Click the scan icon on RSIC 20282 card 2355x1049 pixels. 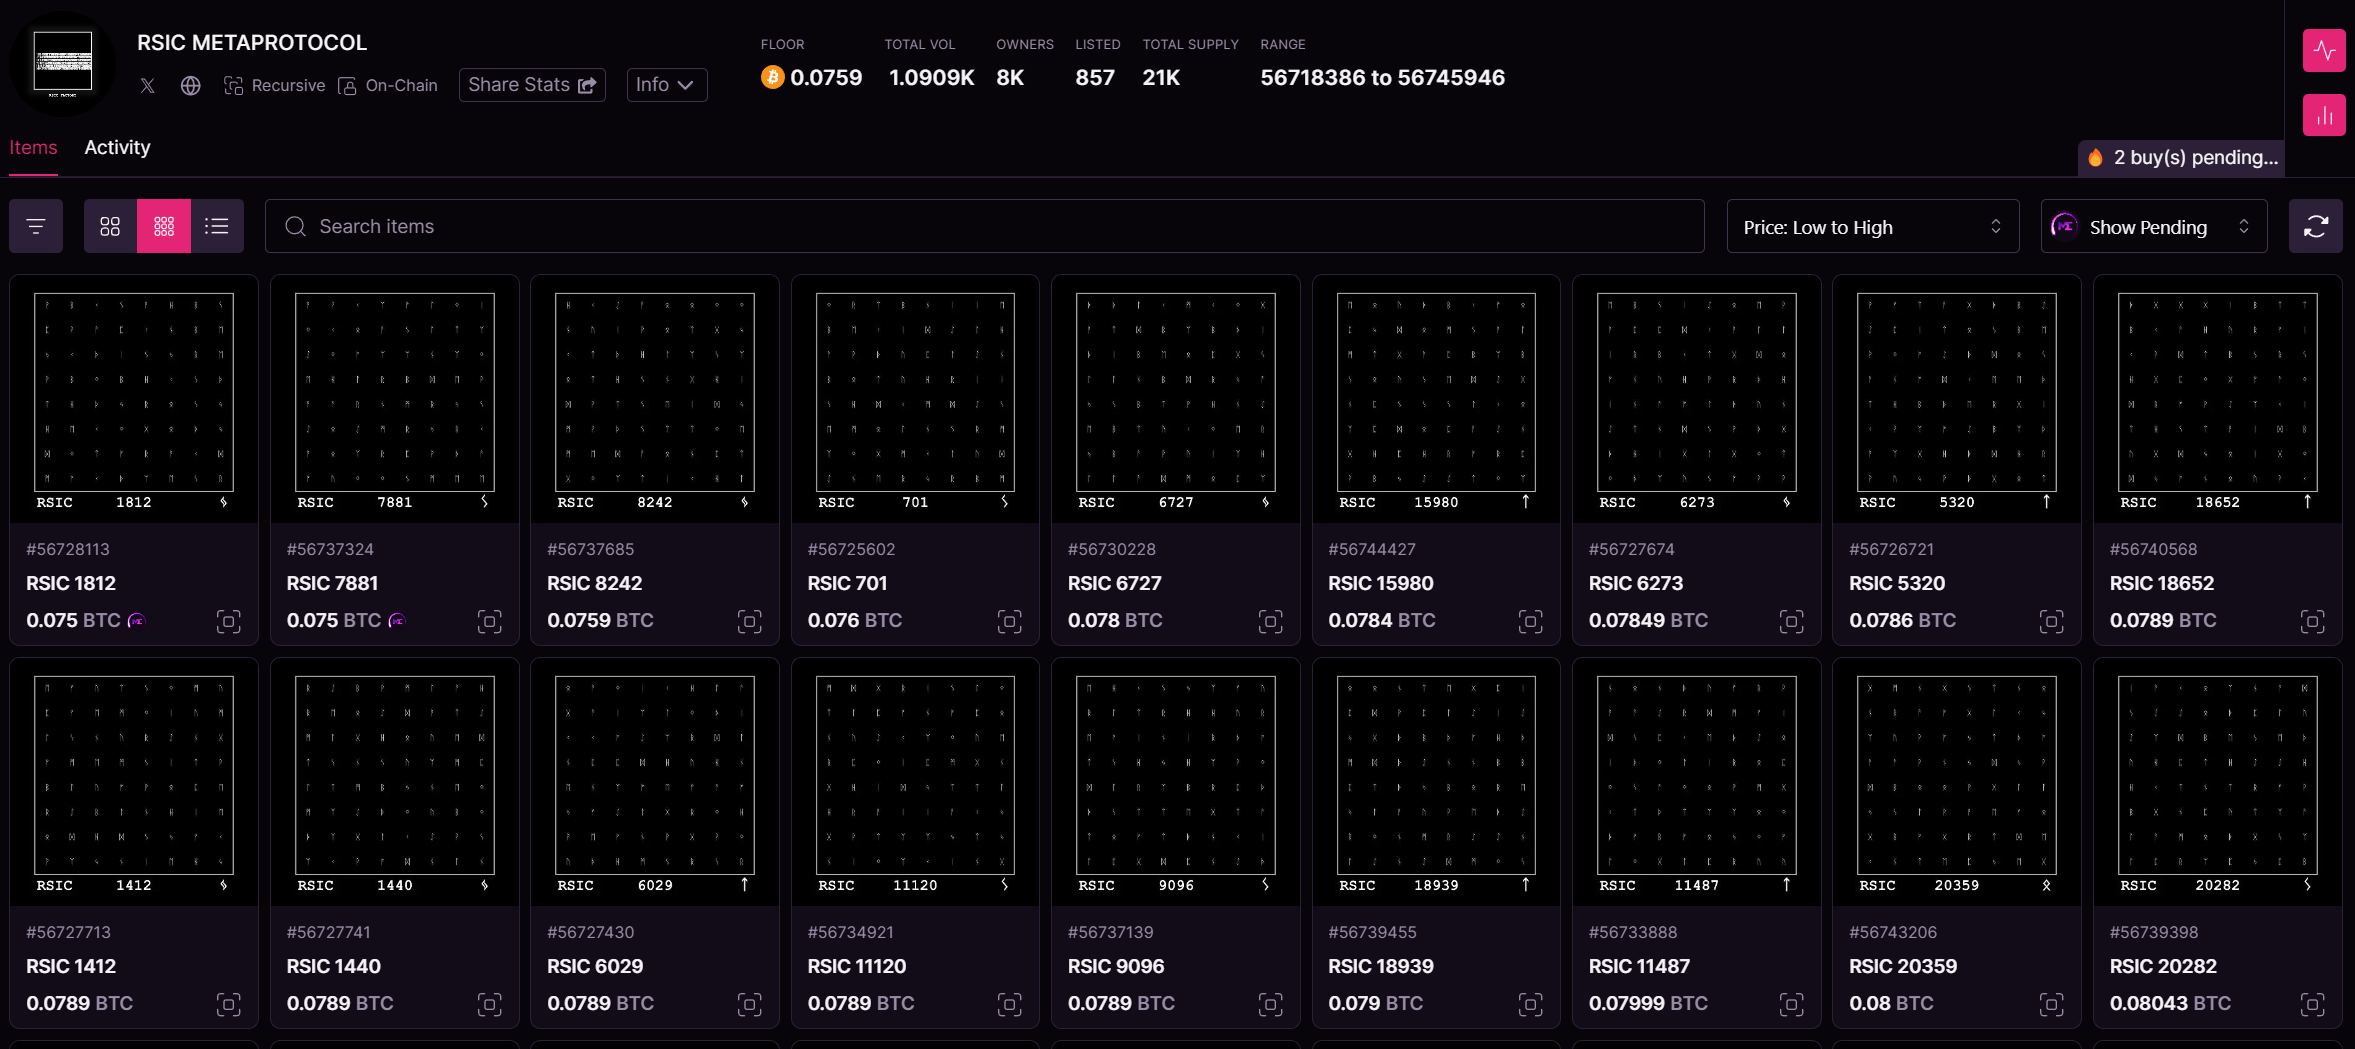[x=2312, y=1005]
